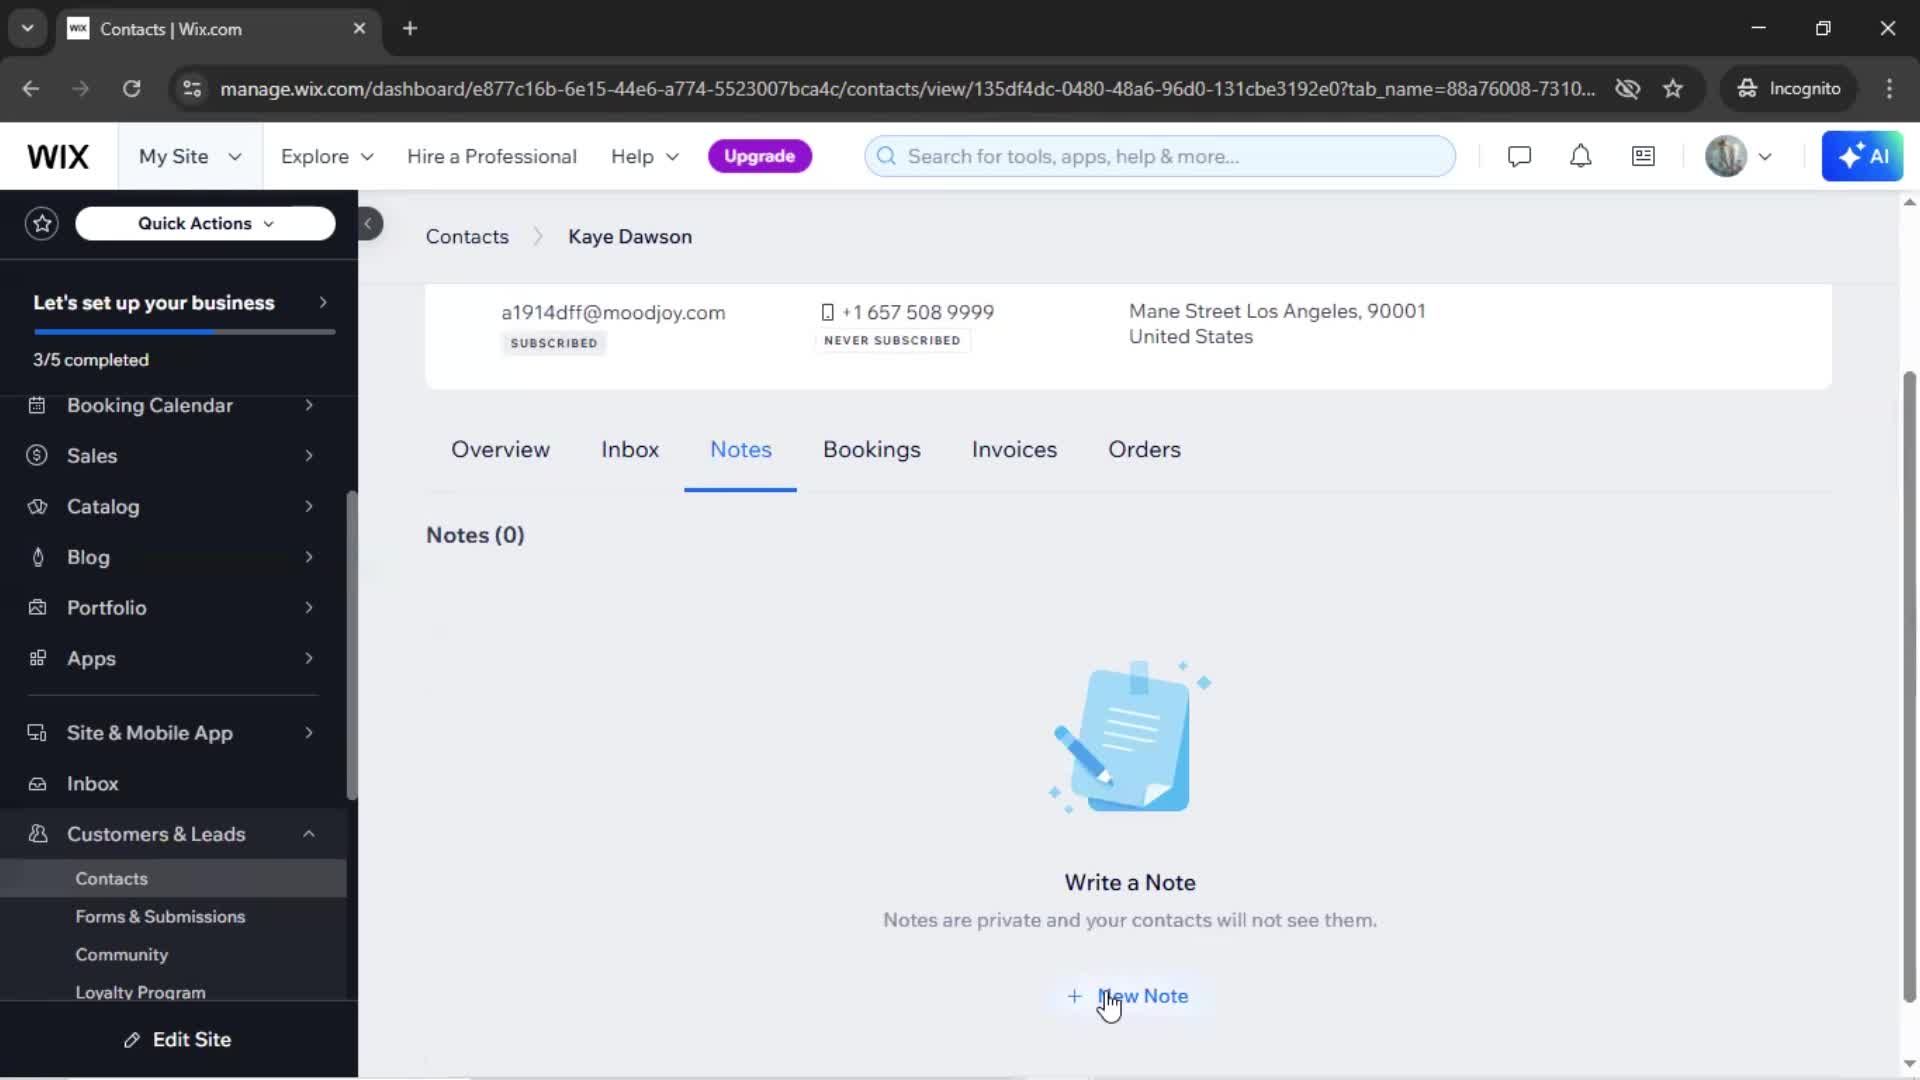The height and width of the screenshot is (1080, 1920).
Task: Click the New Note button
Action: [x=1128, y=997]
